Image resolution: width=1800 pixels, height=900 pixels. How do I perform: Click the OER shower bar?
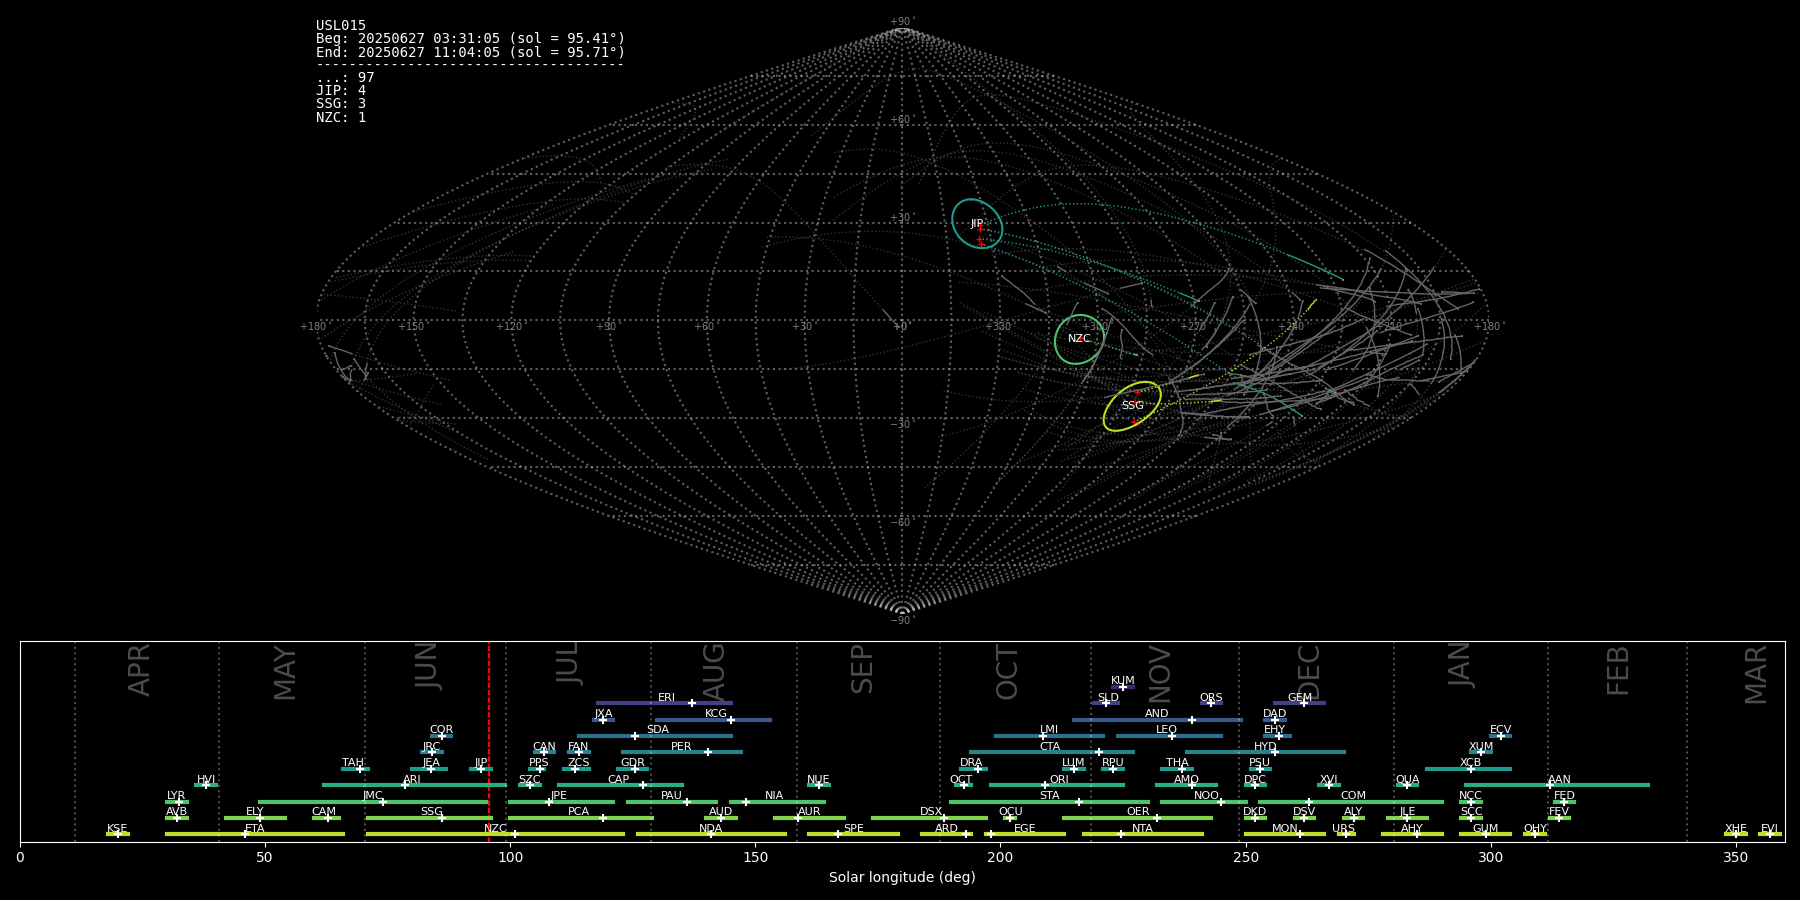pyautogui.click(x=1137, y=818)
